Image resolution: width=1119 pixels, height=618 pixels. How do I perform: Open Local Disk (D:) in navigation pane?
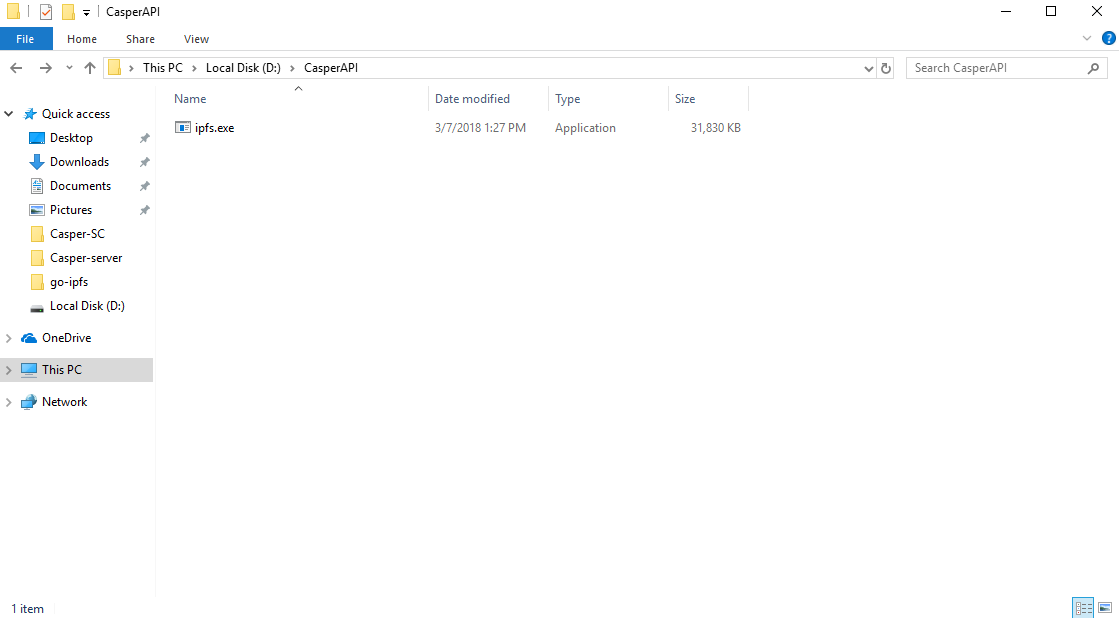pos(87,305)
